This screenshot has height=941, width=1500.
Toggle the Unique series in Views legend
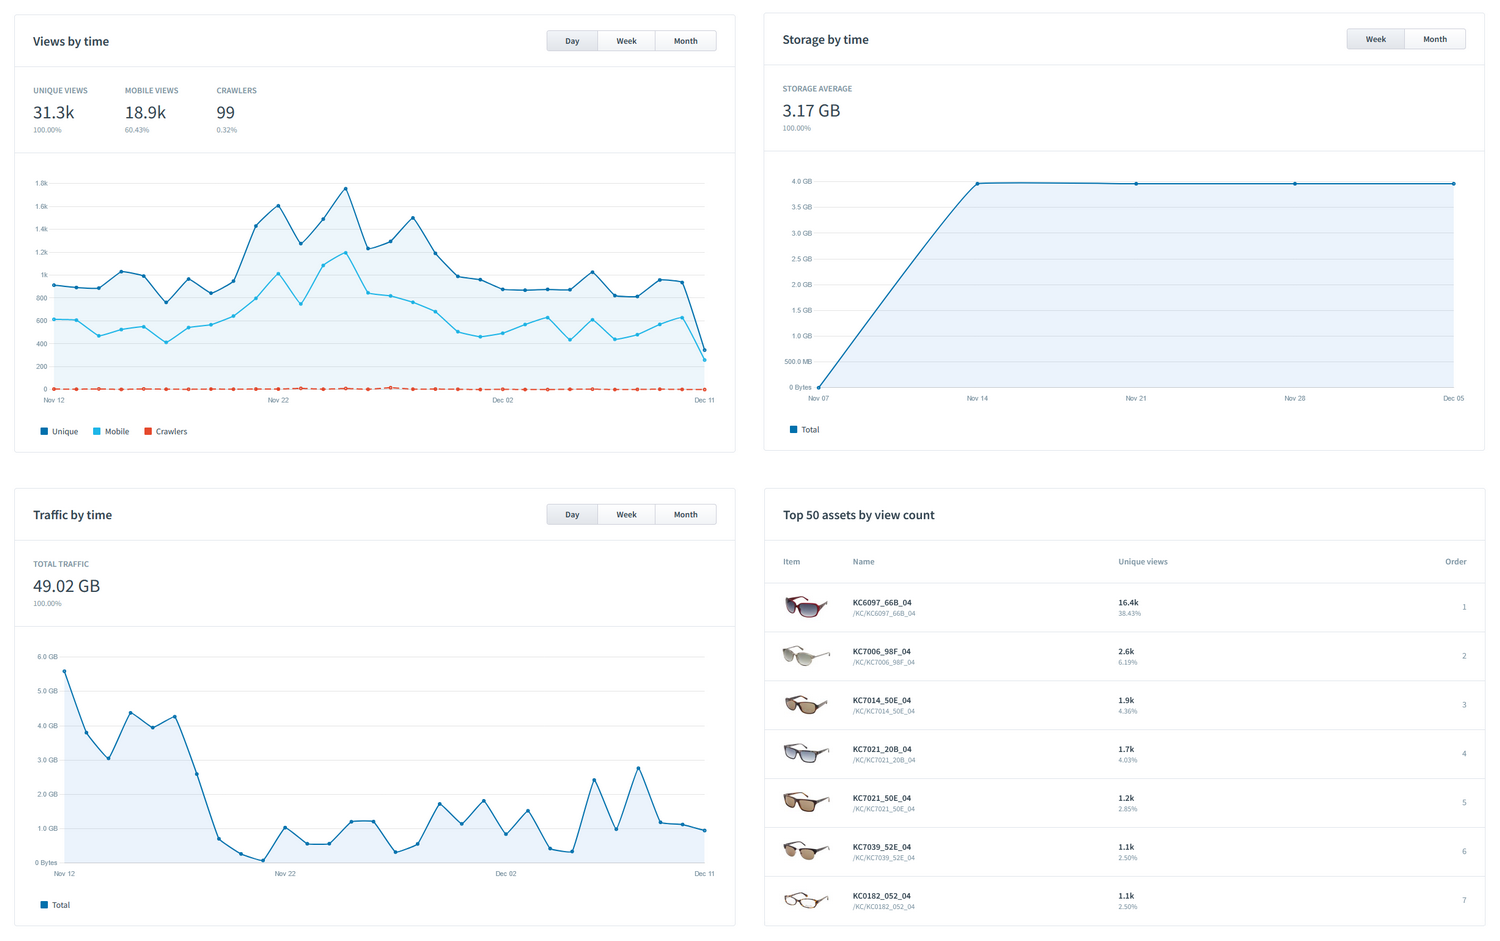(58, 431)
